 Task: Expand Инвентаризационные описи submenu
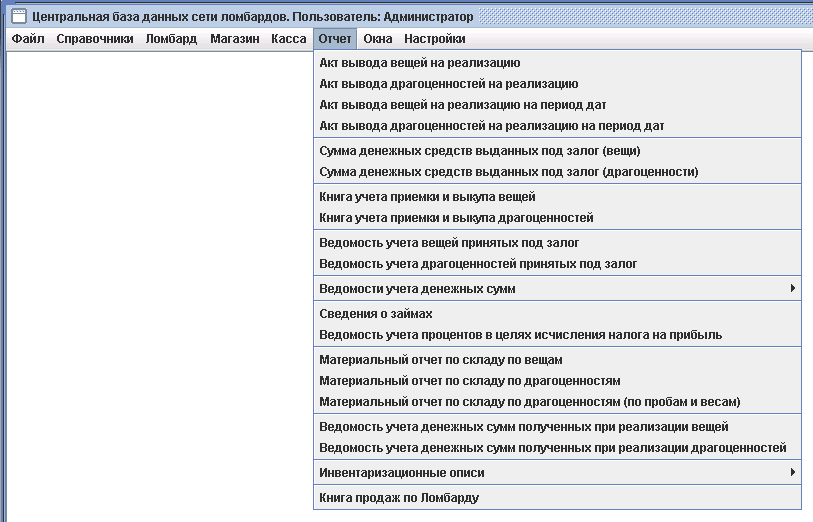[x=557, y=473]
